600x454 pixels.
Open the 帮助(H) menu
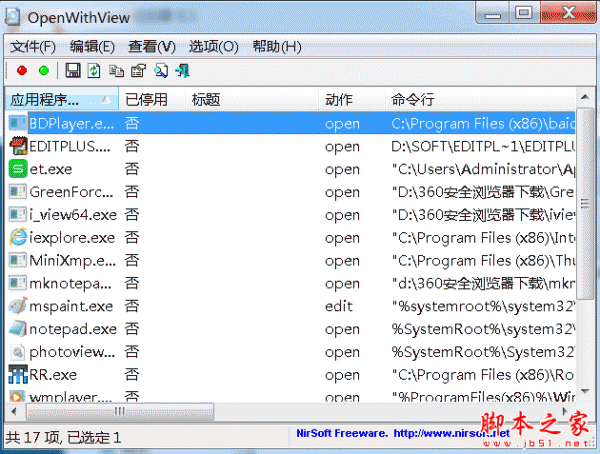click(x=277, y=47)
